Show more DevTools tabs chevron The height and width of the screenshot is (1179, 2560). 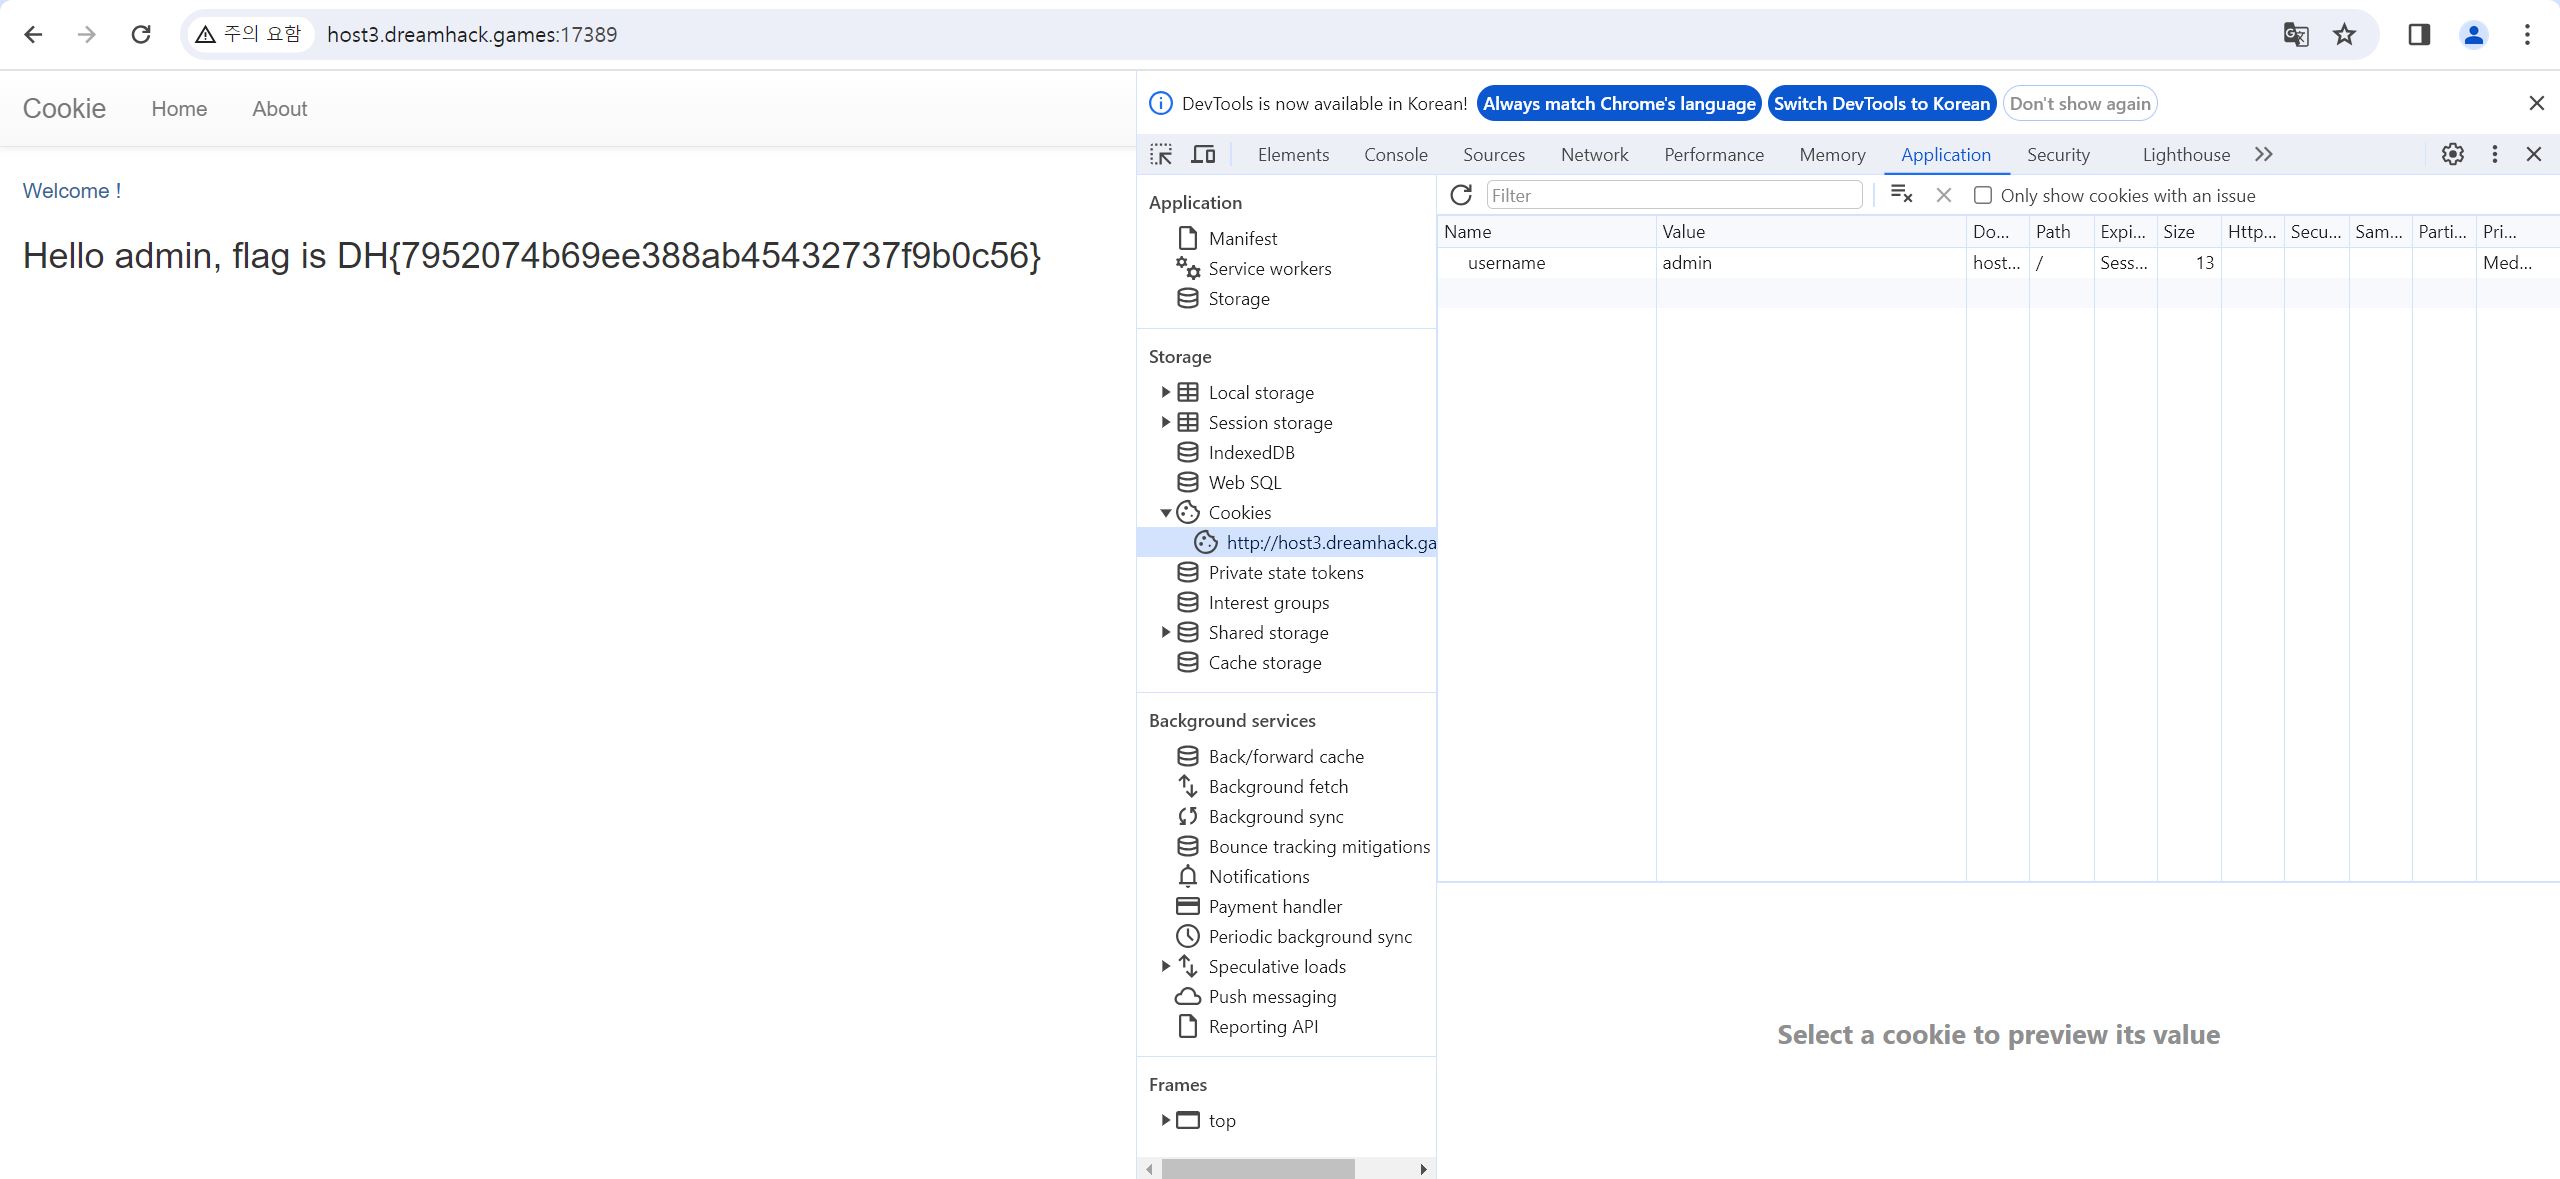[x=2264, y=154]
